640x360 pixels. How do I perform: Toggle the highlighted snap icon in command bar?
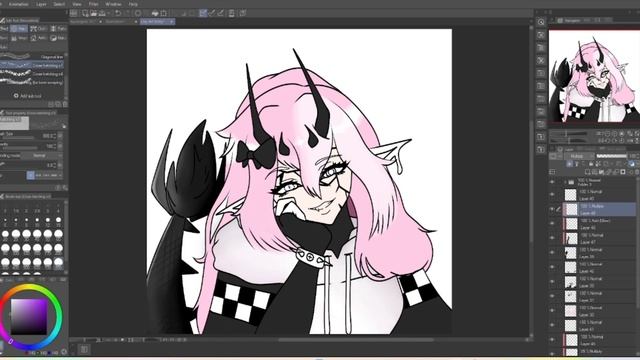(x=203, y=13)
